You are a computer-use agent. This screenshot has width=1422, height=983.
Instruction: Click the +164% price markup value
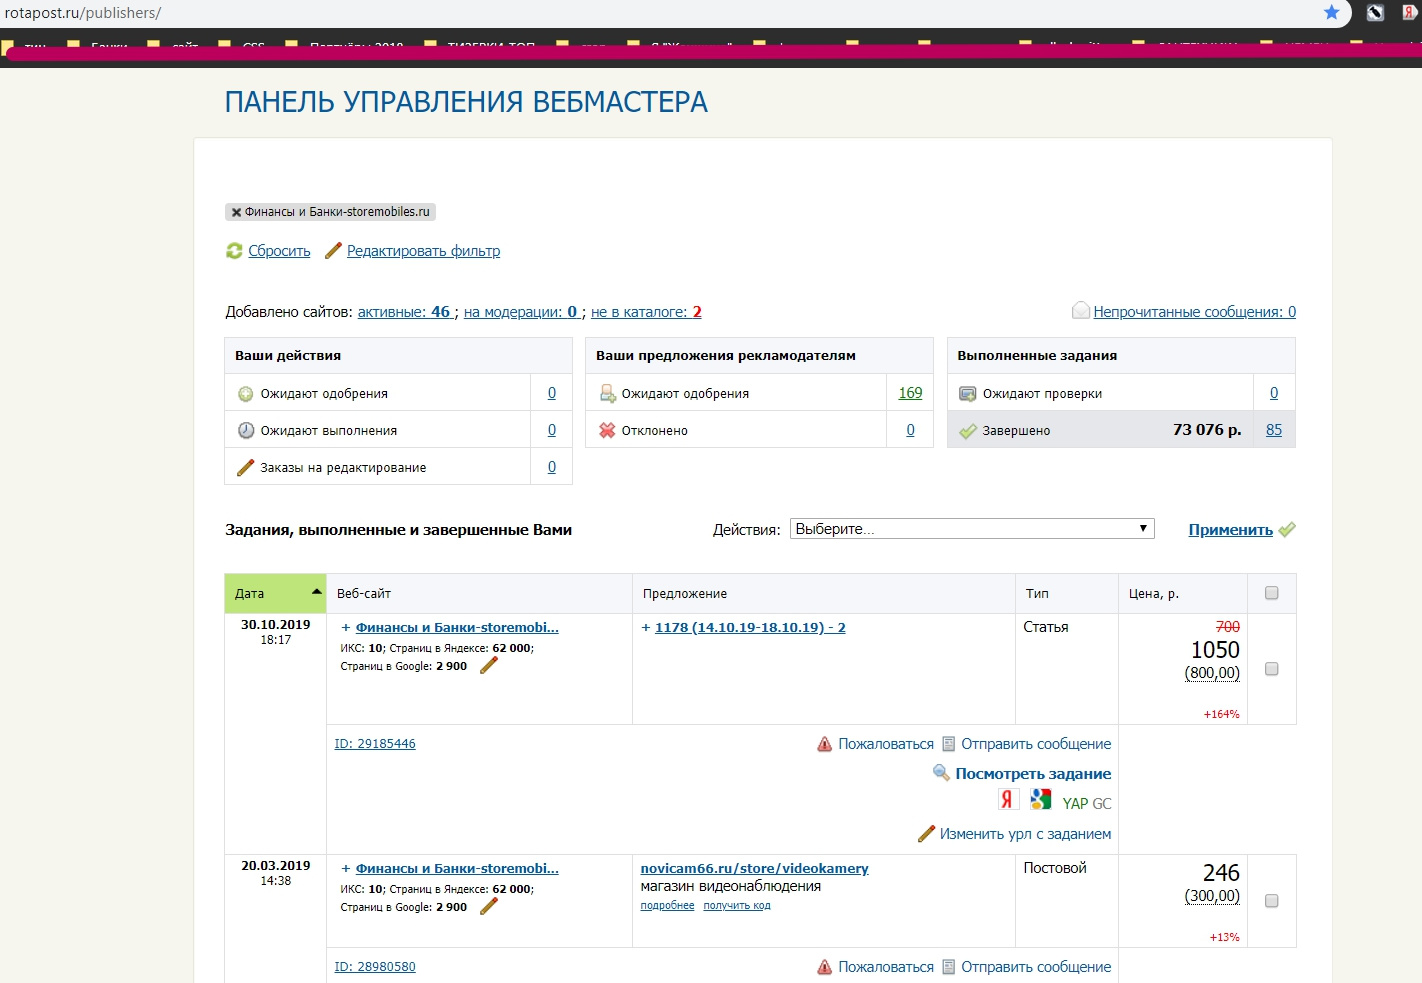1221,715
